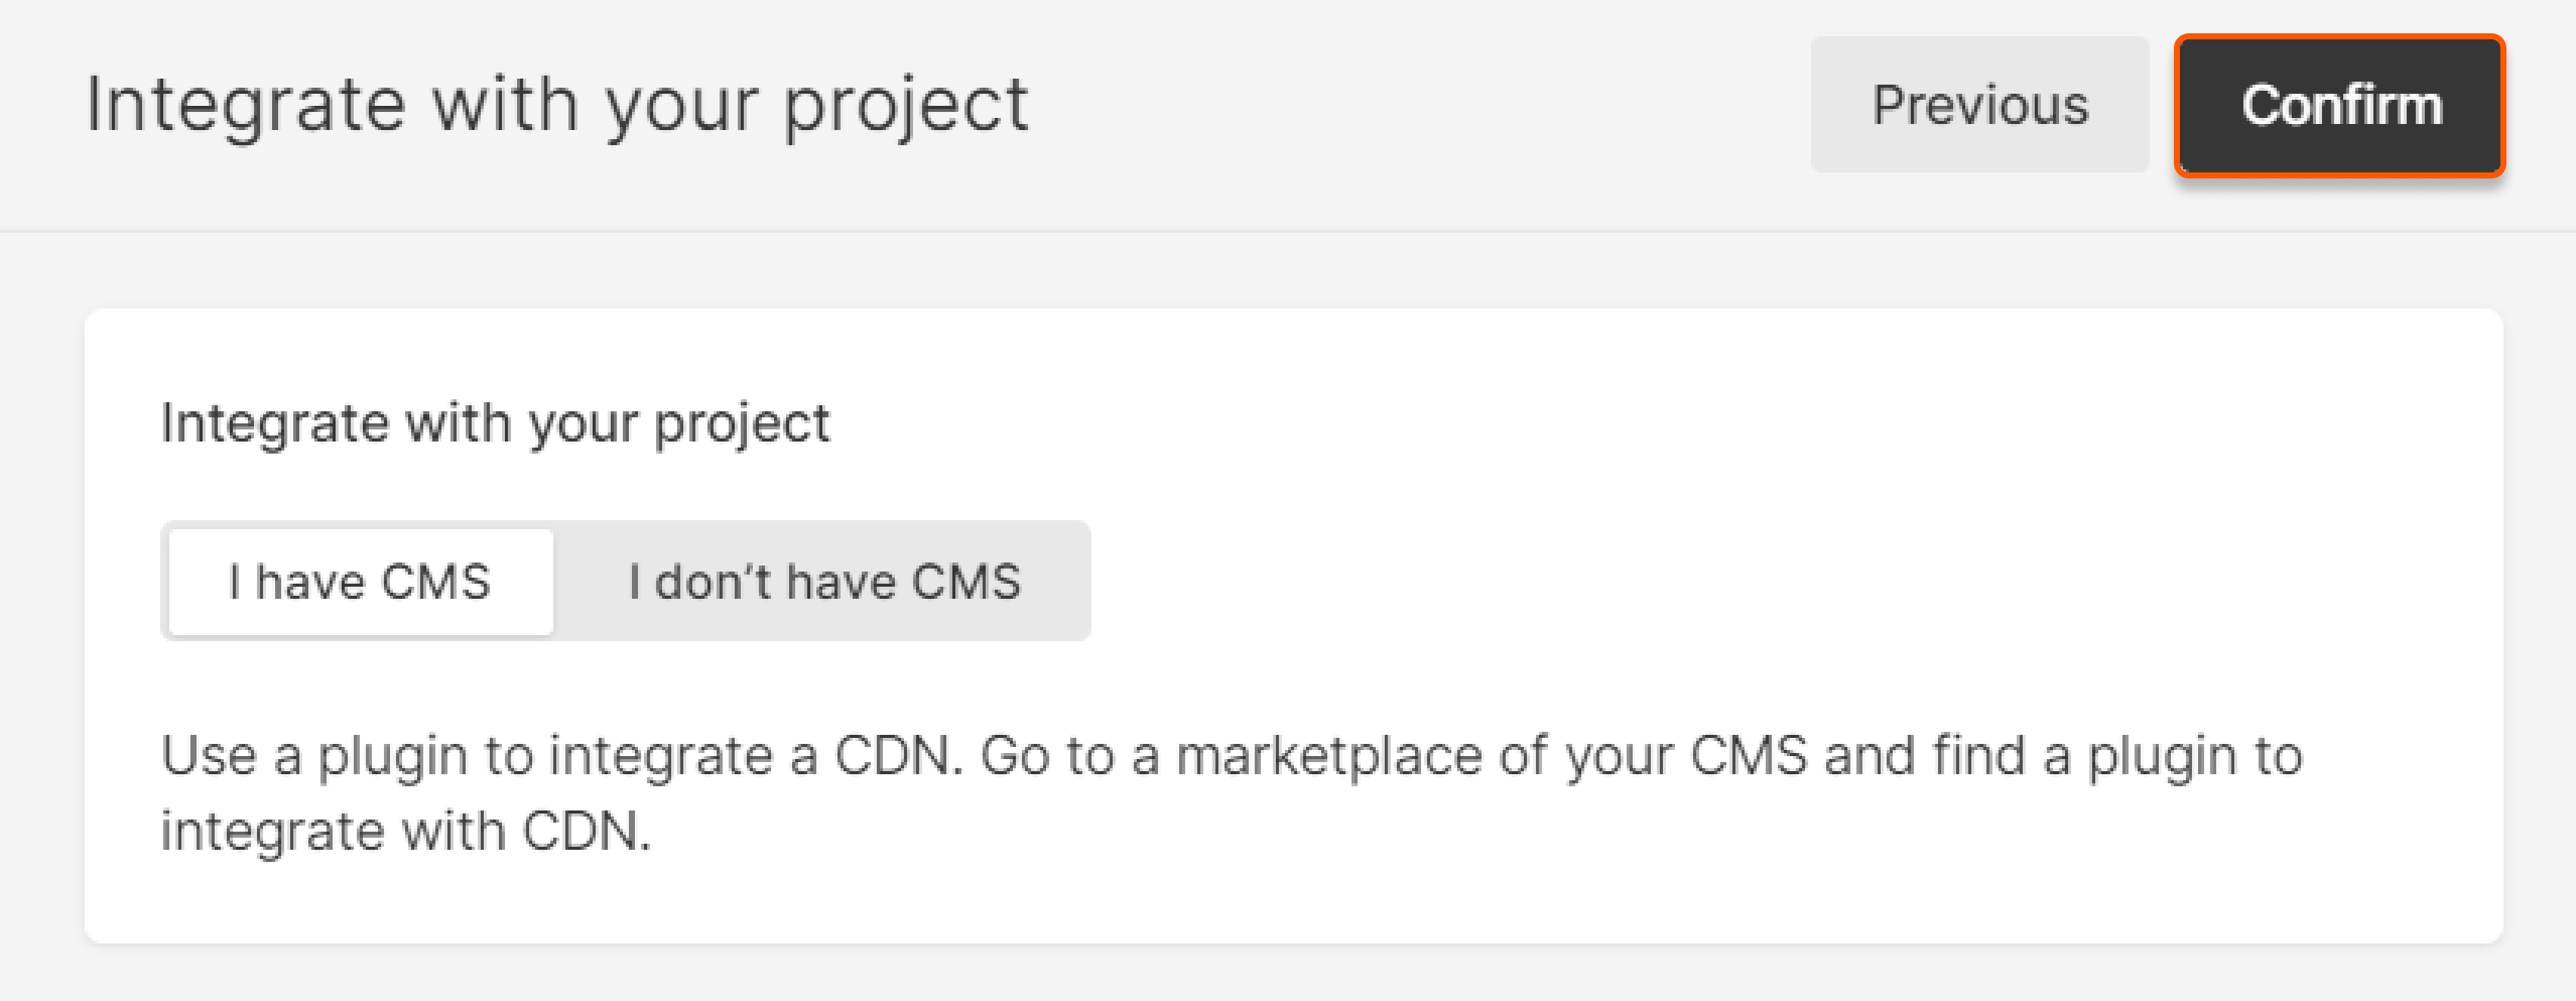This screenshot has height=1001, width=2576.
Task: Go back with the Previous button
Action: (x=1979, y=105)
